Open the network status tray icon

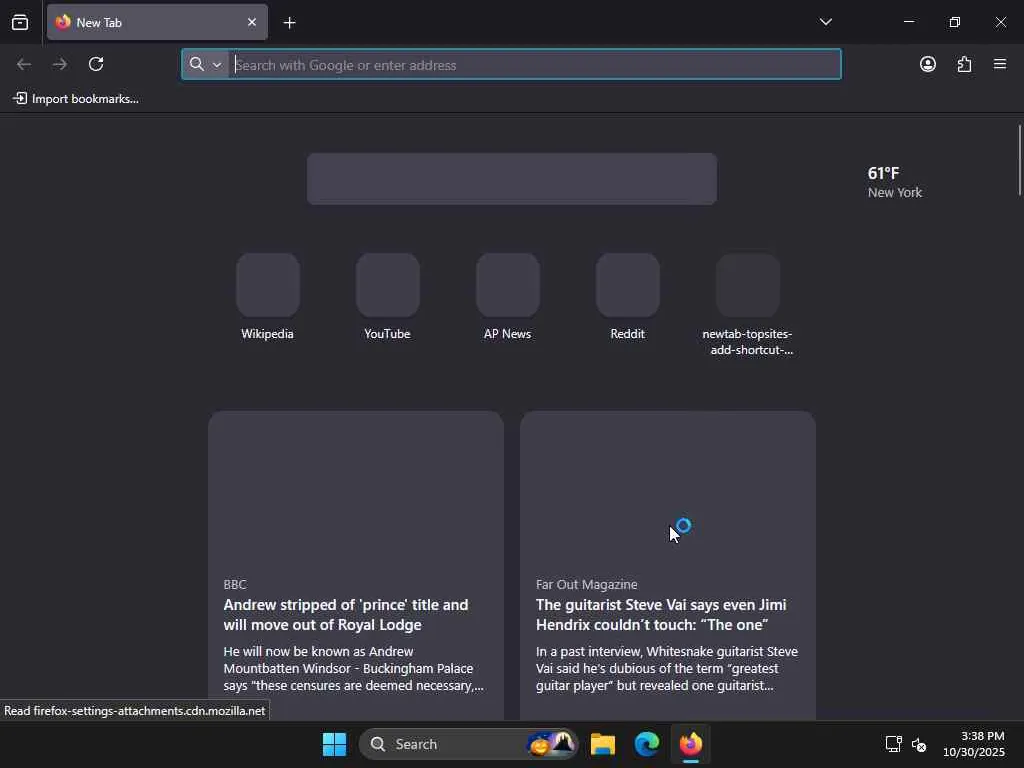(893, 744)
